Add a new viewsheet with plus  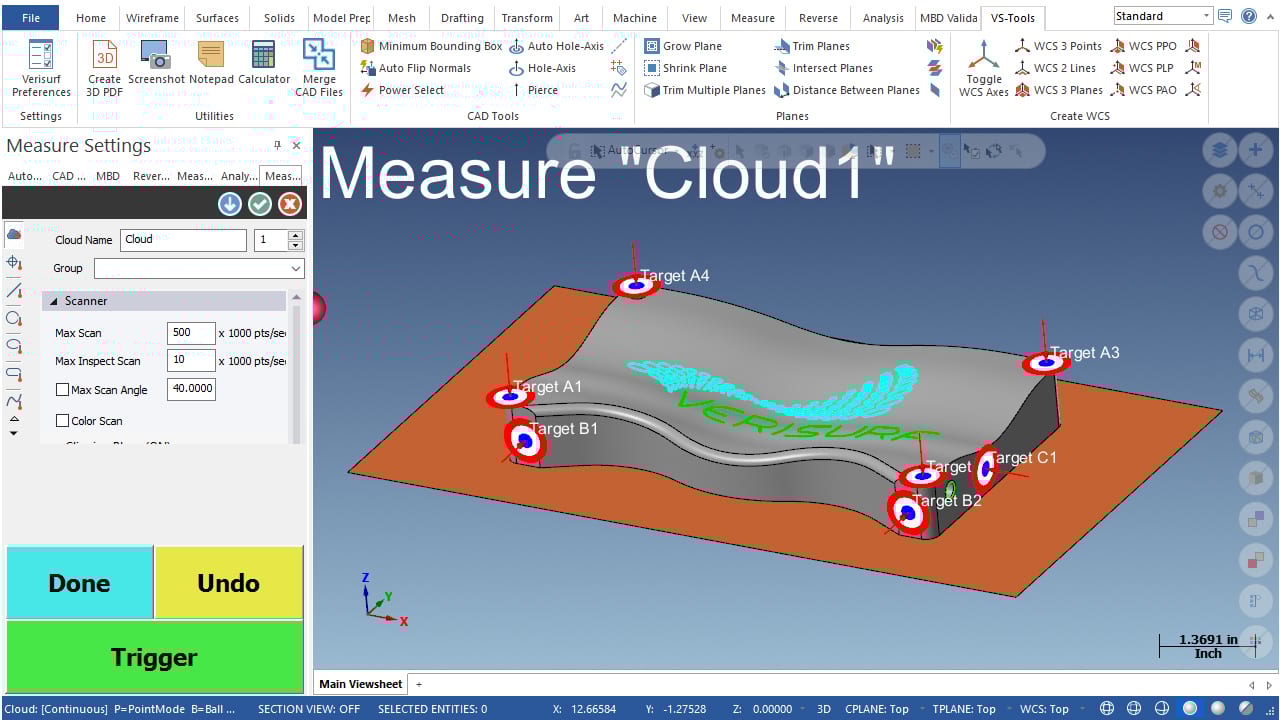[419, 684]
